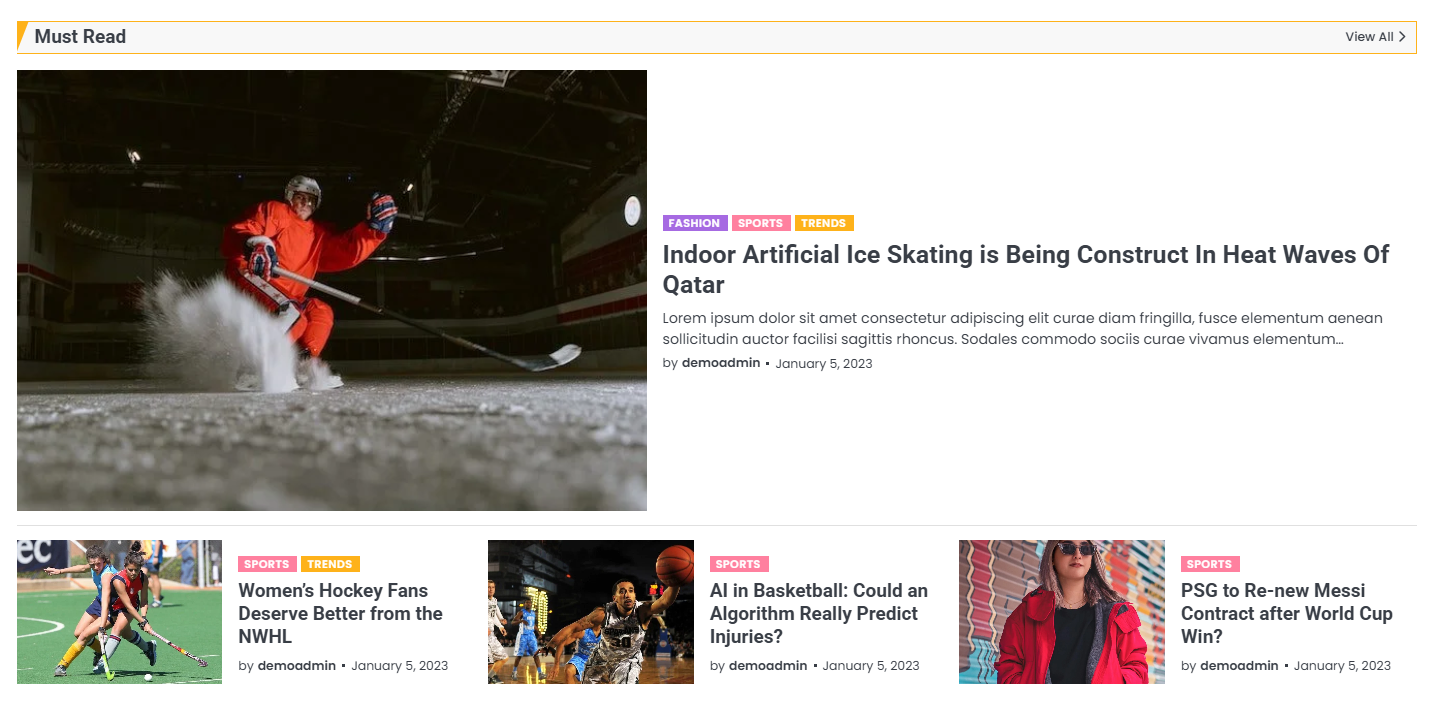The image size is (1429, 710).
Task: Select the yellow TRENDS tag on featured article
Action: pos(824,223)
